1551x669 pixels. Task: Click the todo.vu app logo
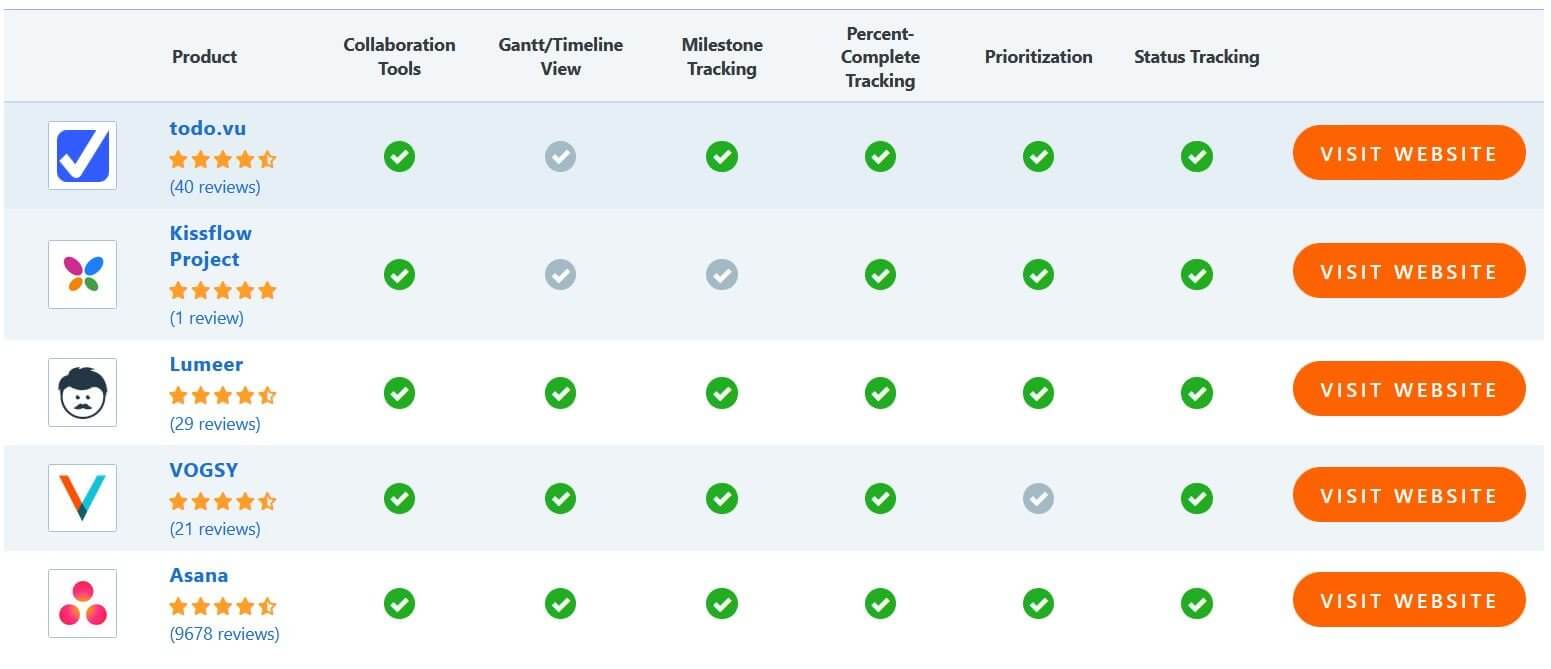[82, 155]
